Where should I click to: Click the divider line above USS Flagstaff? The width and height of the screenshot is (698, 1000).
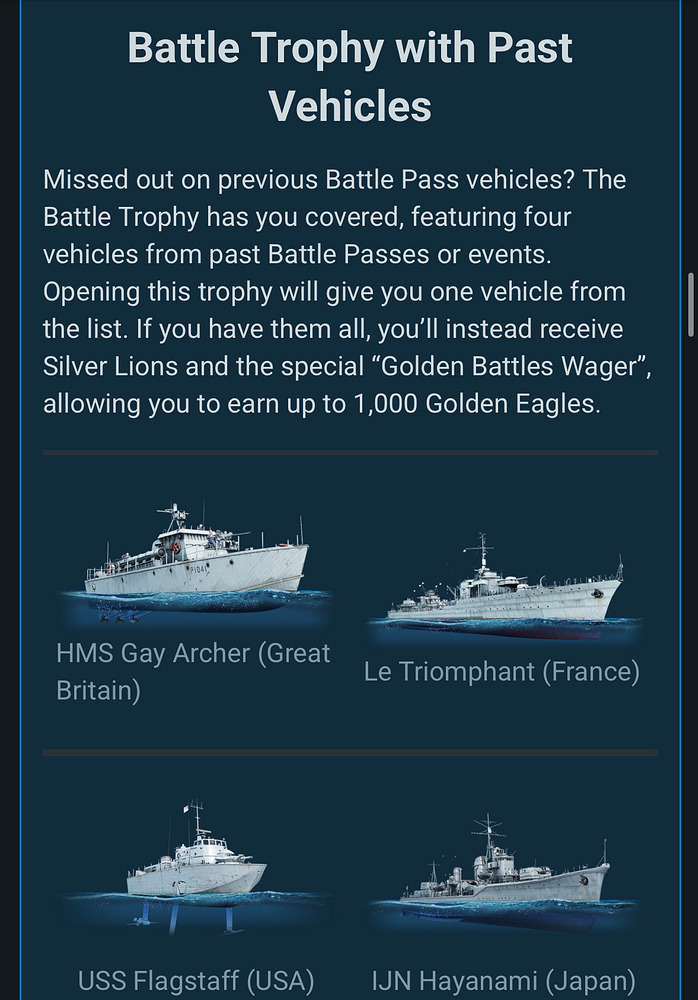[349, 752]
